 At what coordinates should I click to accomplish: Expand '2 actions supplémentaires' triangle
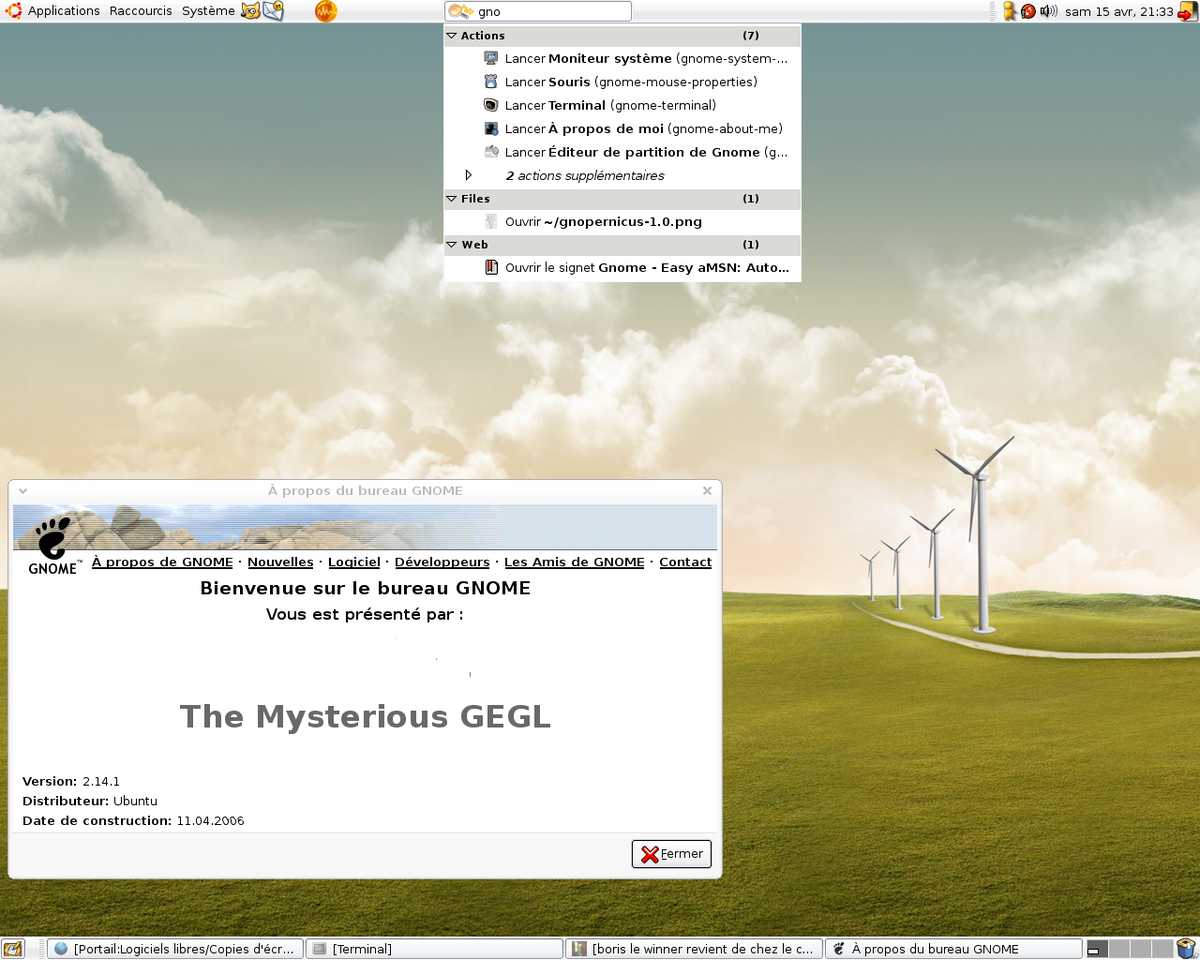[x=468, y=175]
